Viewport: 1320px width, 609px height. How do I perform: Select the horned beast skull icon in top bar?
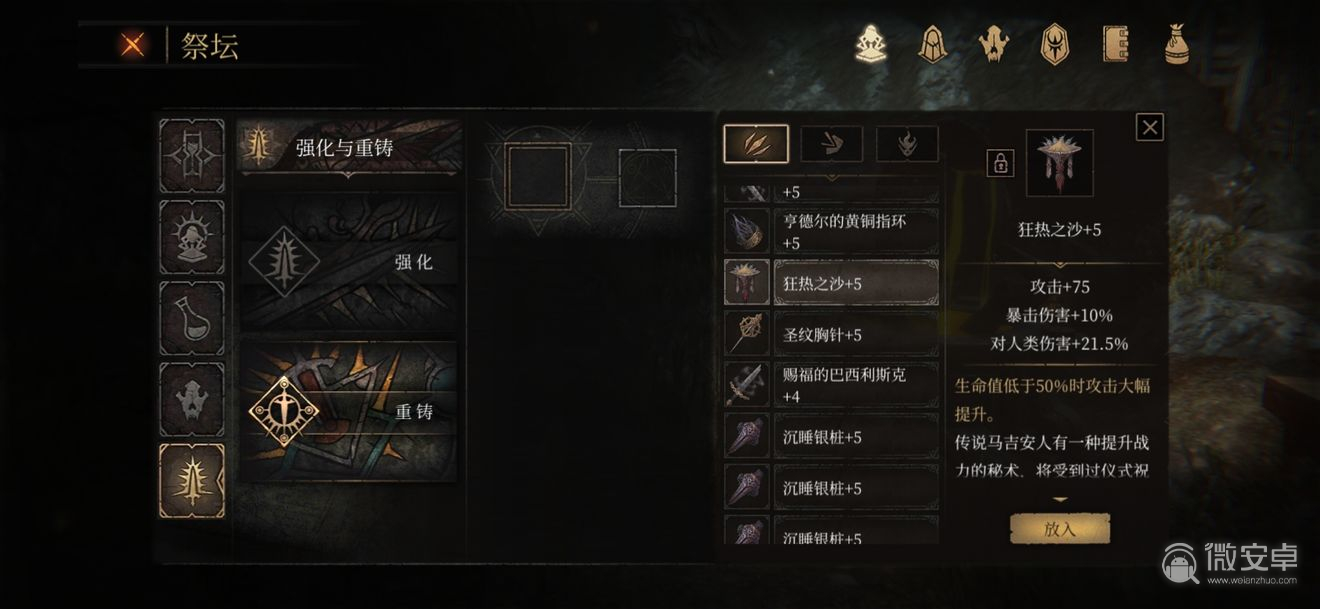995,45
